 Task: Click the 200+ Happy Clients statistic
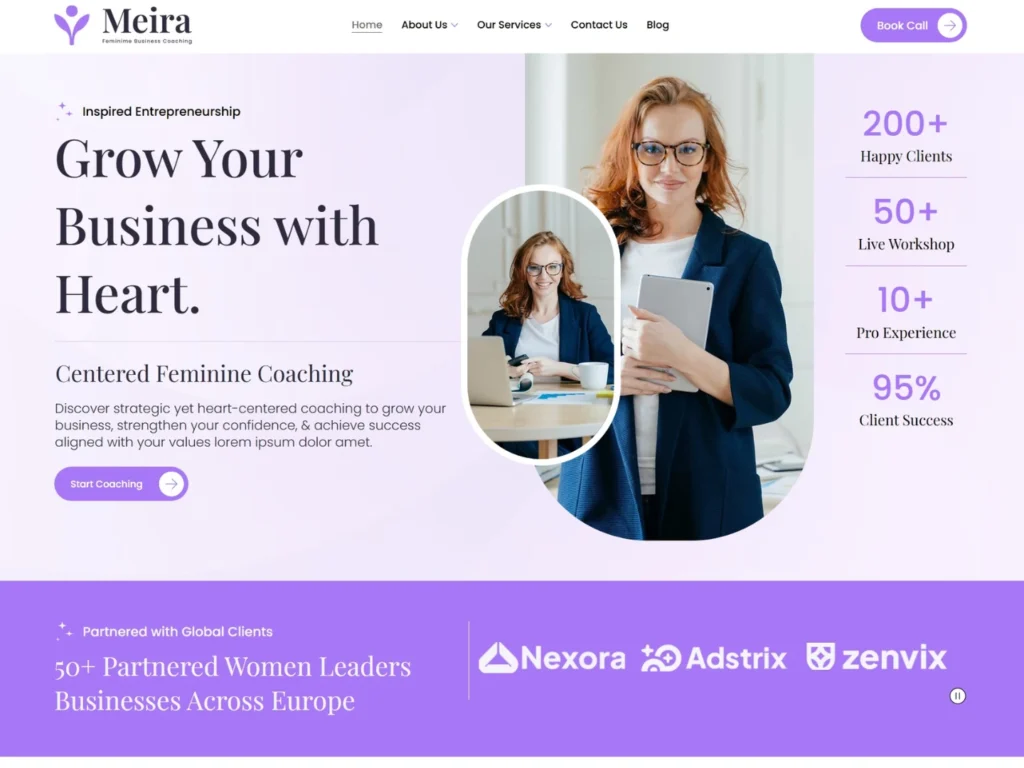[905, 136]
